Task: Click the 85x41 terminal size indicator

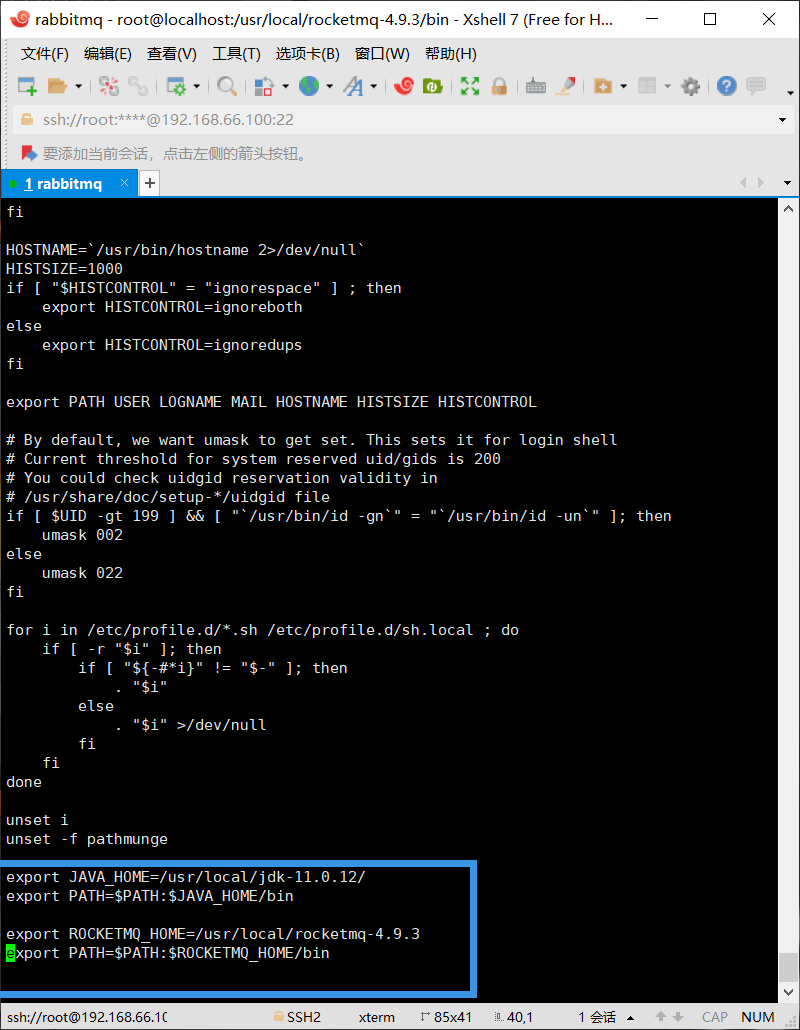Action: pyautogui.click(x=447, y=1017)
